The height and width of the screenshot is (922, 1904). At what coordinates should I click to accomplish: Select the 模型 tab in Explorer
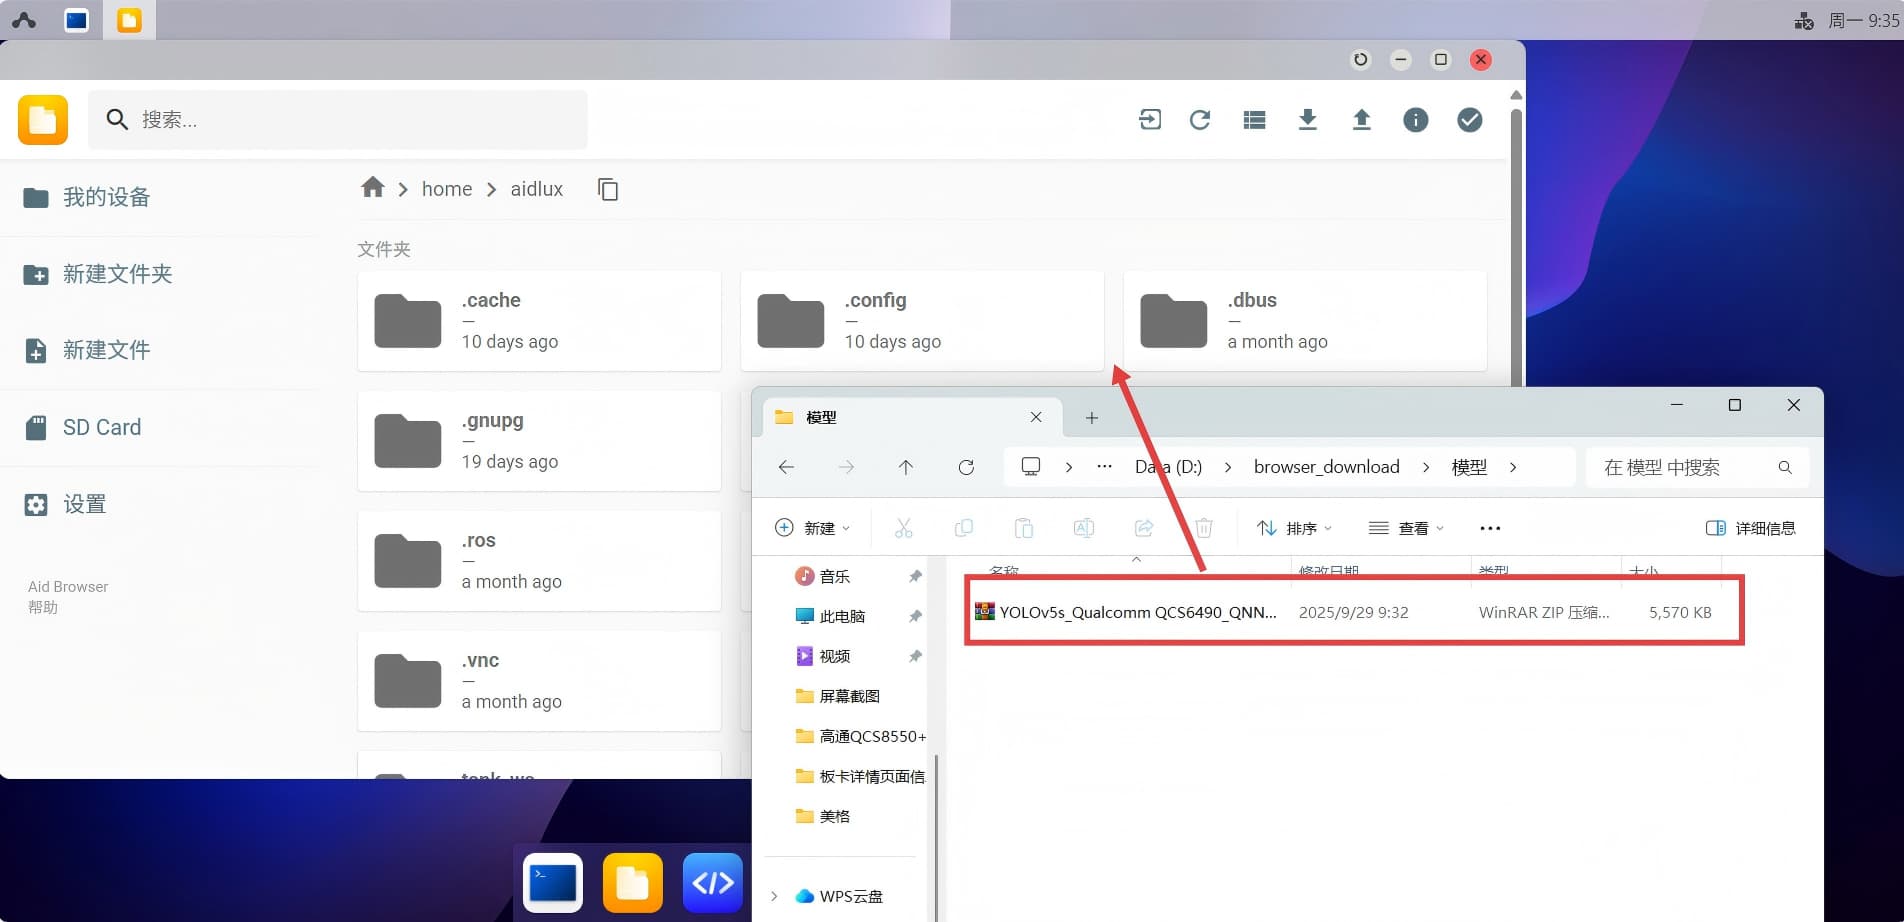point(900,417)
